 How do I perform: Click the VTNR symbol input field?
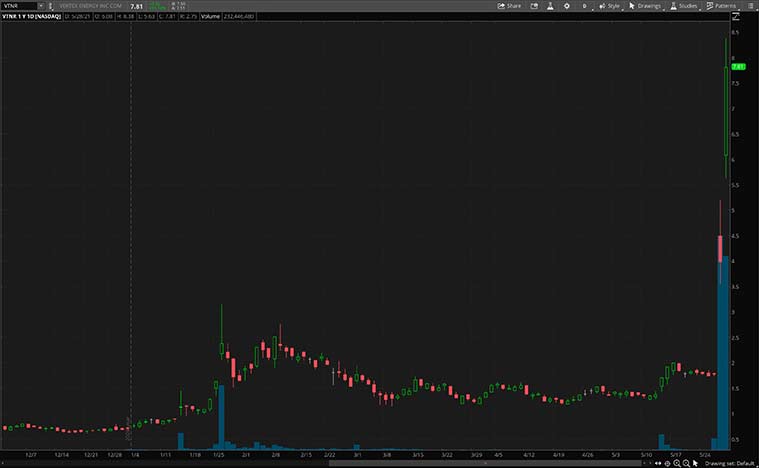point(20,6)
